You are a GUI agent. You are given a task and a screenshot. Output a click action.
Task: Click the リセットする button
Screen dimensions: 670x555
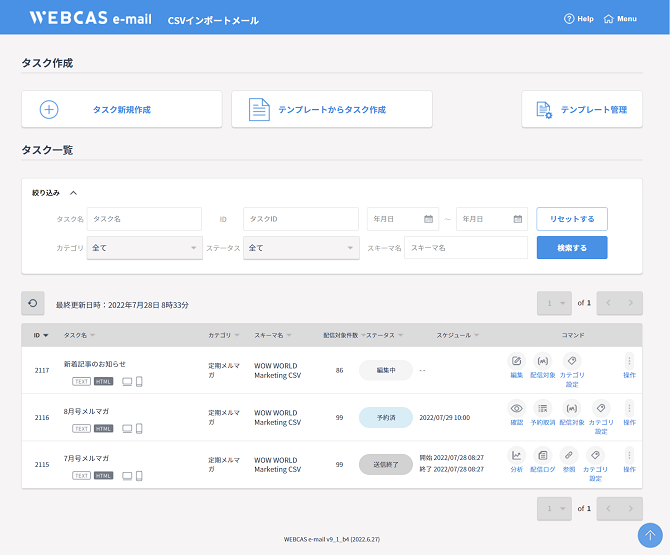pyautogui.click(x=572, y=219)
